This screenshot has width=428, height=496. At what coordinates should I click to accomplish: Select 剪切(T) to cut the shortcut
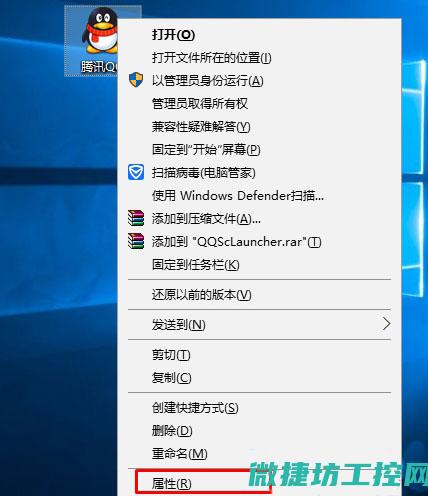(171, 355)
